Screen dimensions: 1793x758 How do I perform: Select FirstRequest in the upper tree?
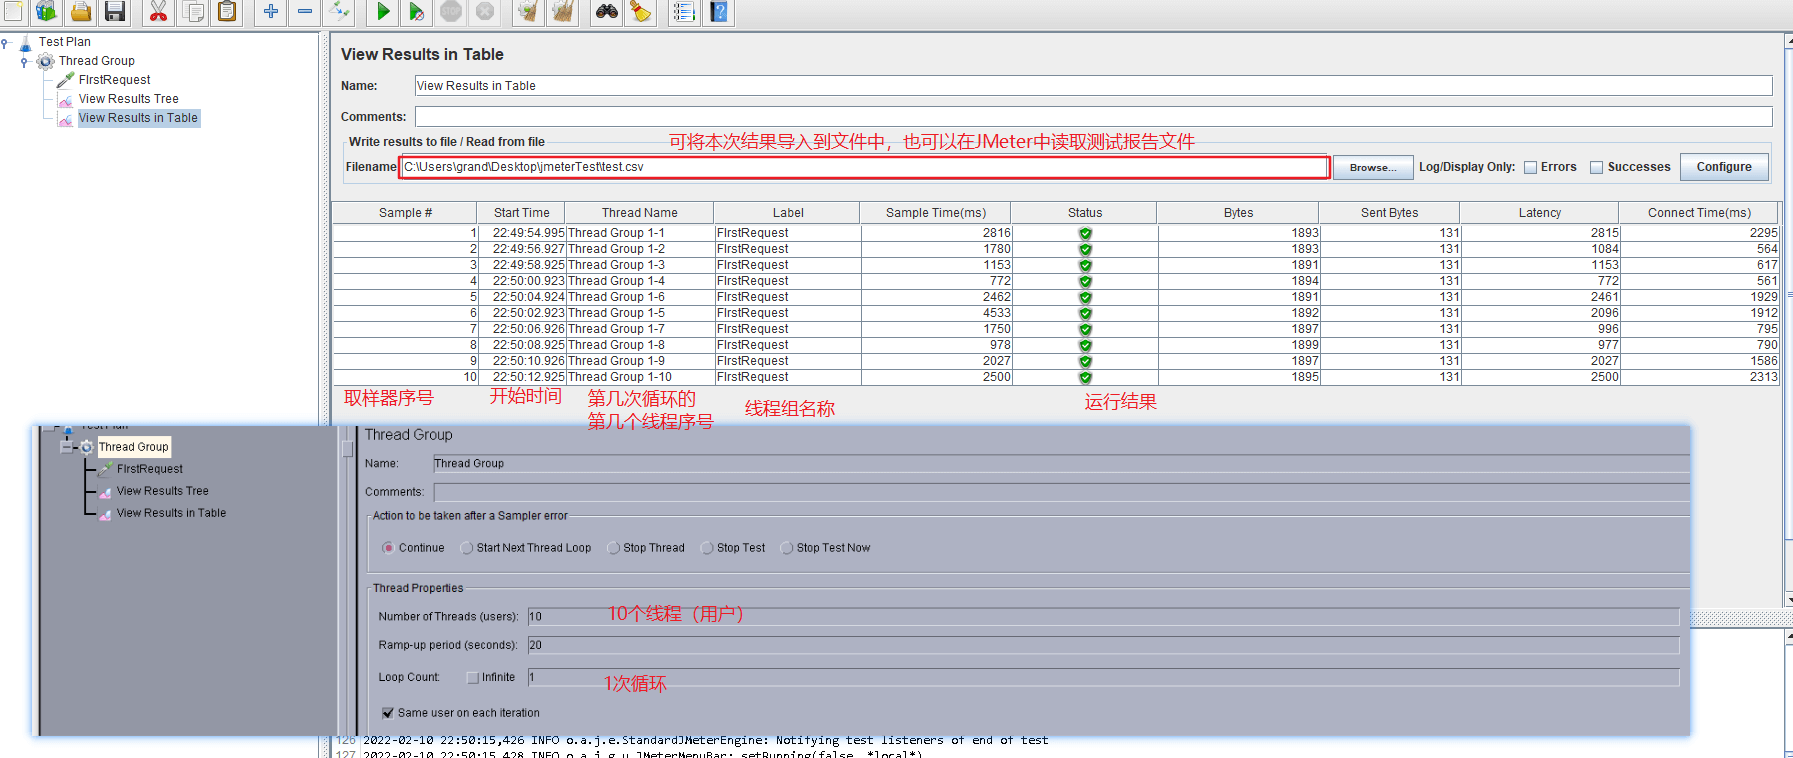point(115,80)
